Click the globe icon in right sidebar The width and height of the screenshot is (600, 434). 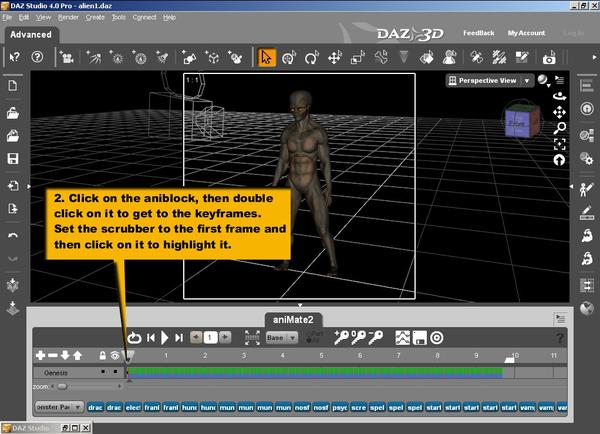586,308
